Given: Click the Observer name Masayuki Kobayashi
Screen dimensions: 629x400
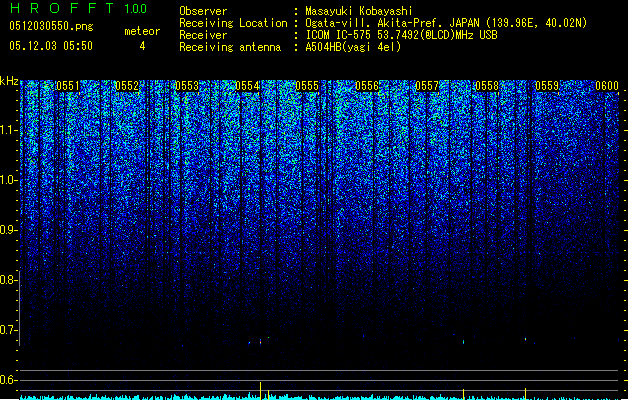Looking at the screenshot, I should (x=359, y=11).
